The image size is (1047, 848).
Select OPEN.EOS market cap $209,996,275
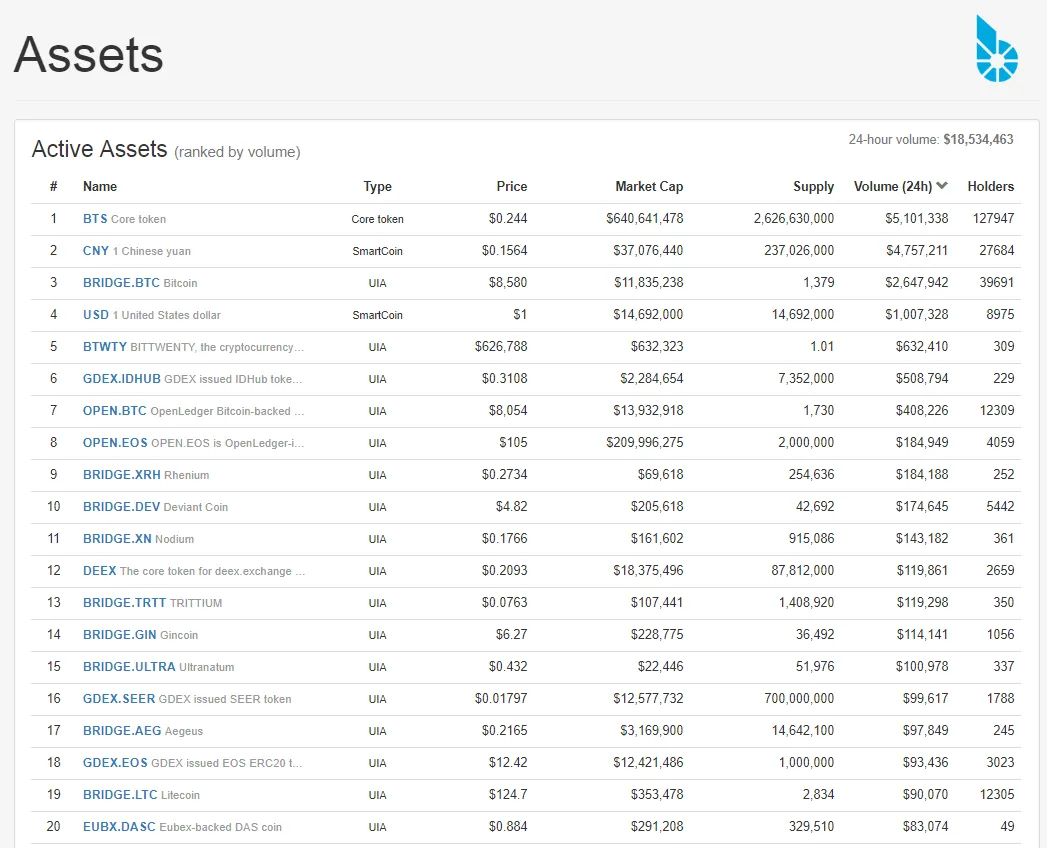tap(644, 443)
